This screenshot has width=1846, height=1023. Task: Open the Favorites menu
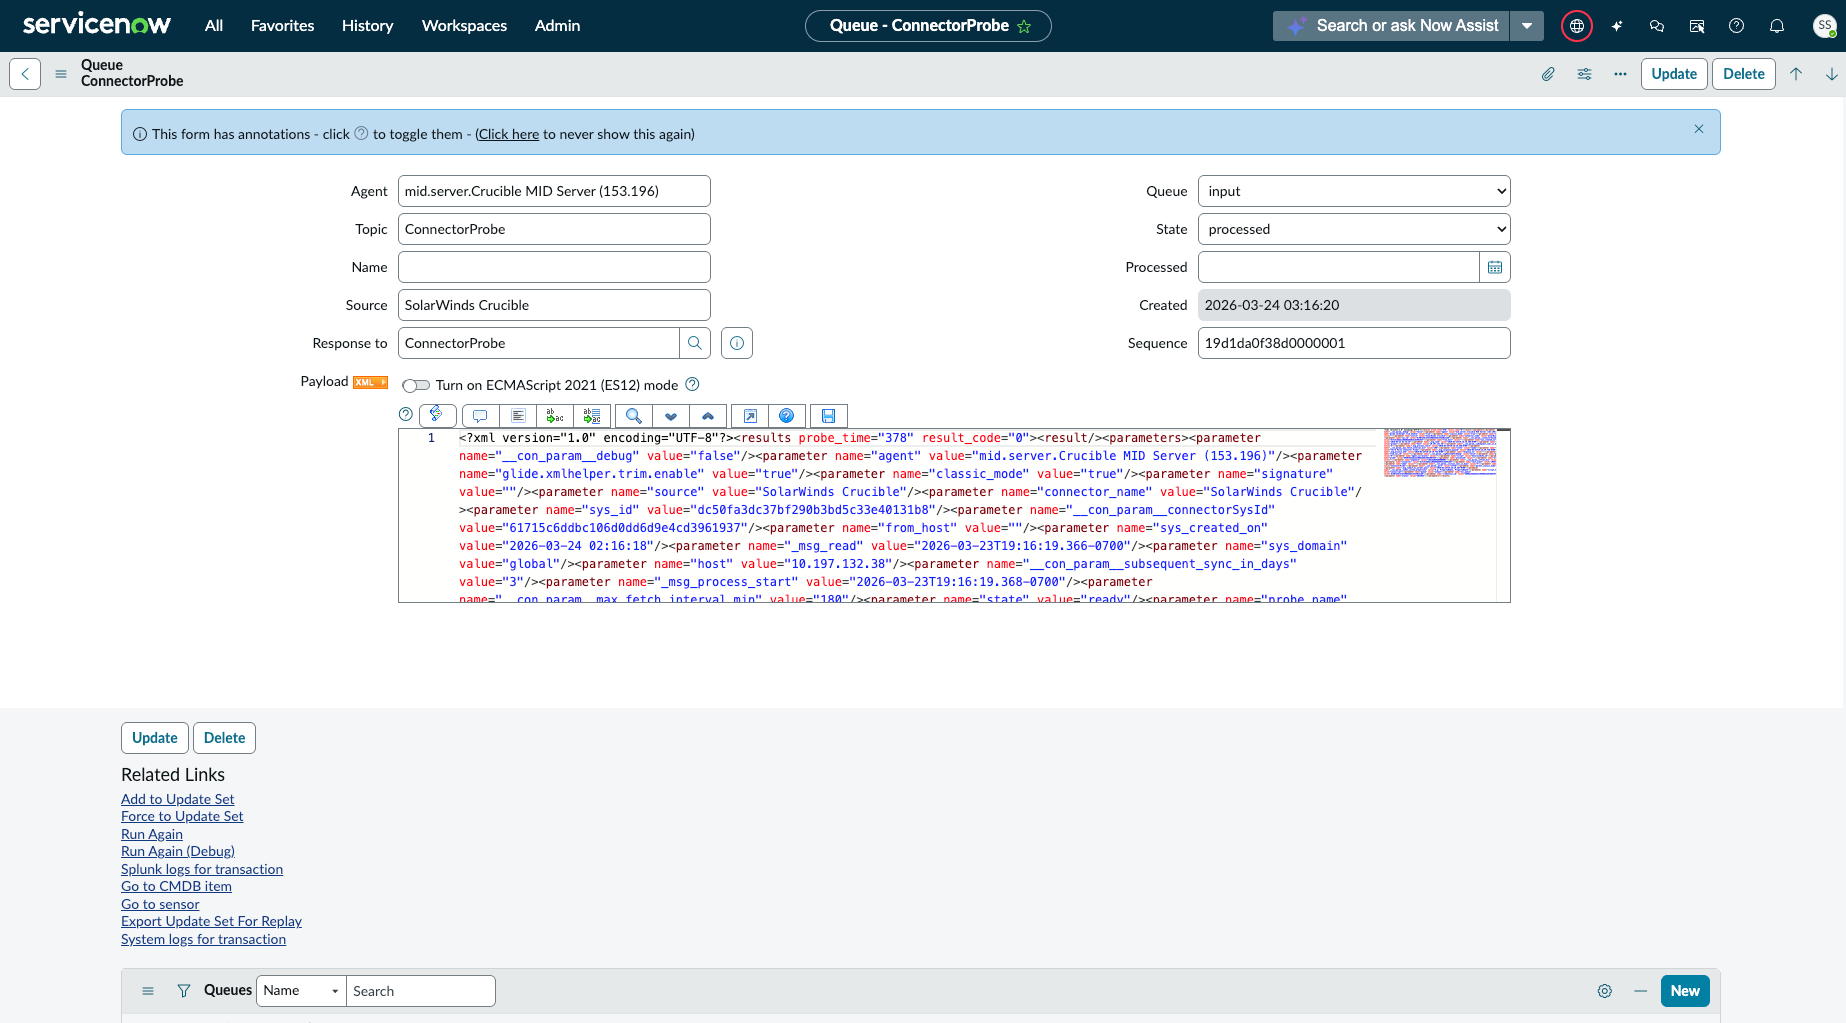(x=282, y=26)
